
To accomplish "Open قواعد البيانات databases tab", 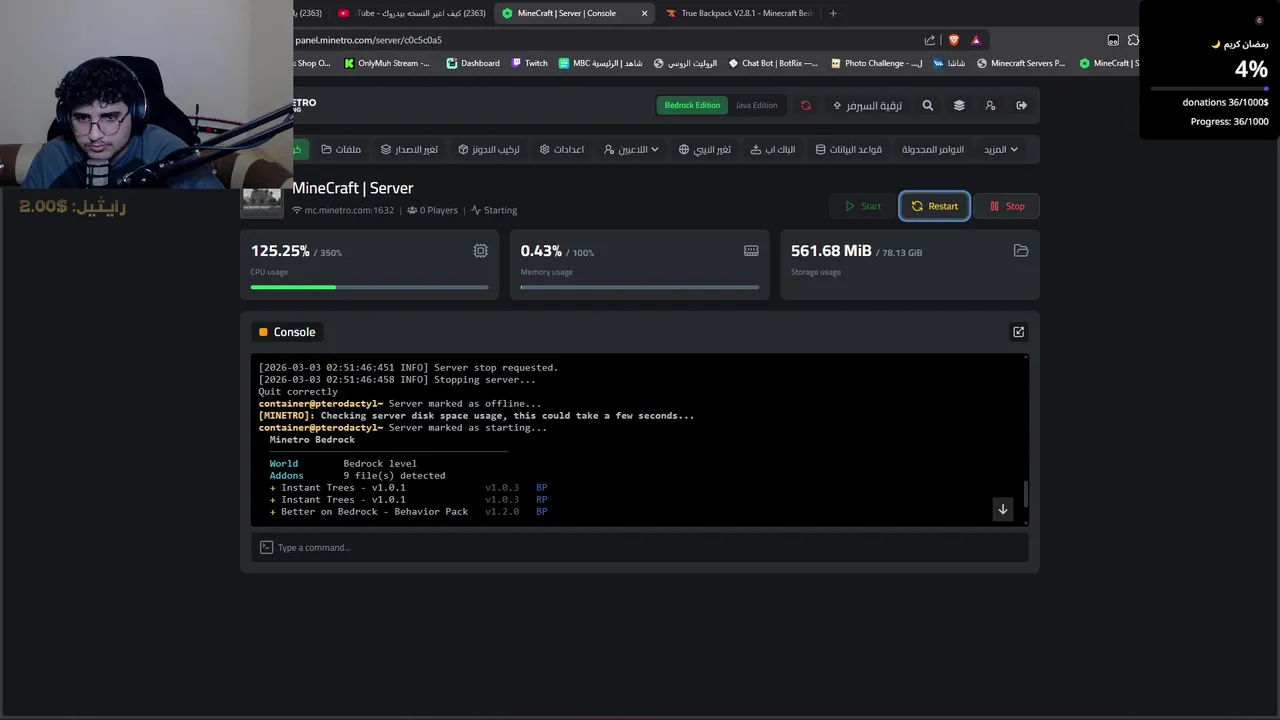I will [849, 149].
